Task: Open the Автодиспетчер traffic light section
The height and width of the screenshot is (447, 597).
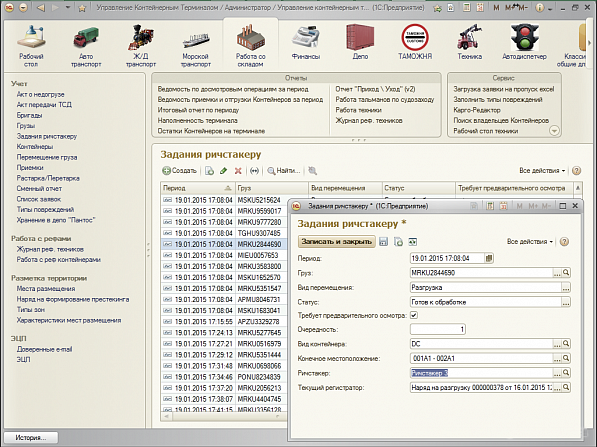Action: tap(524, 42)
